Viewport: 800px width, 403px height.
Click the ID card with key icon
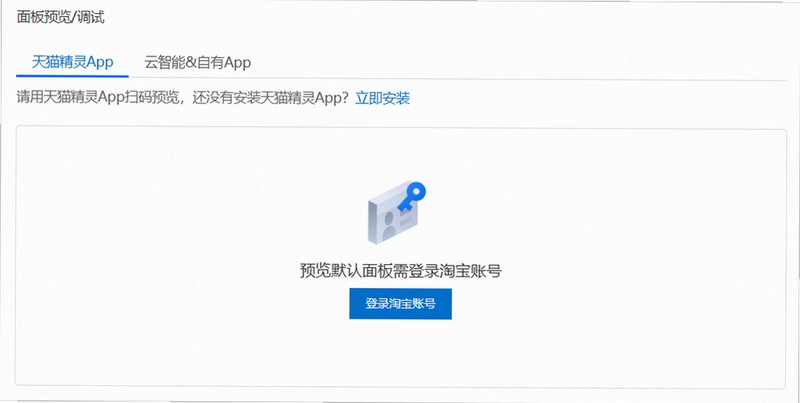click(x=397, y=212)
